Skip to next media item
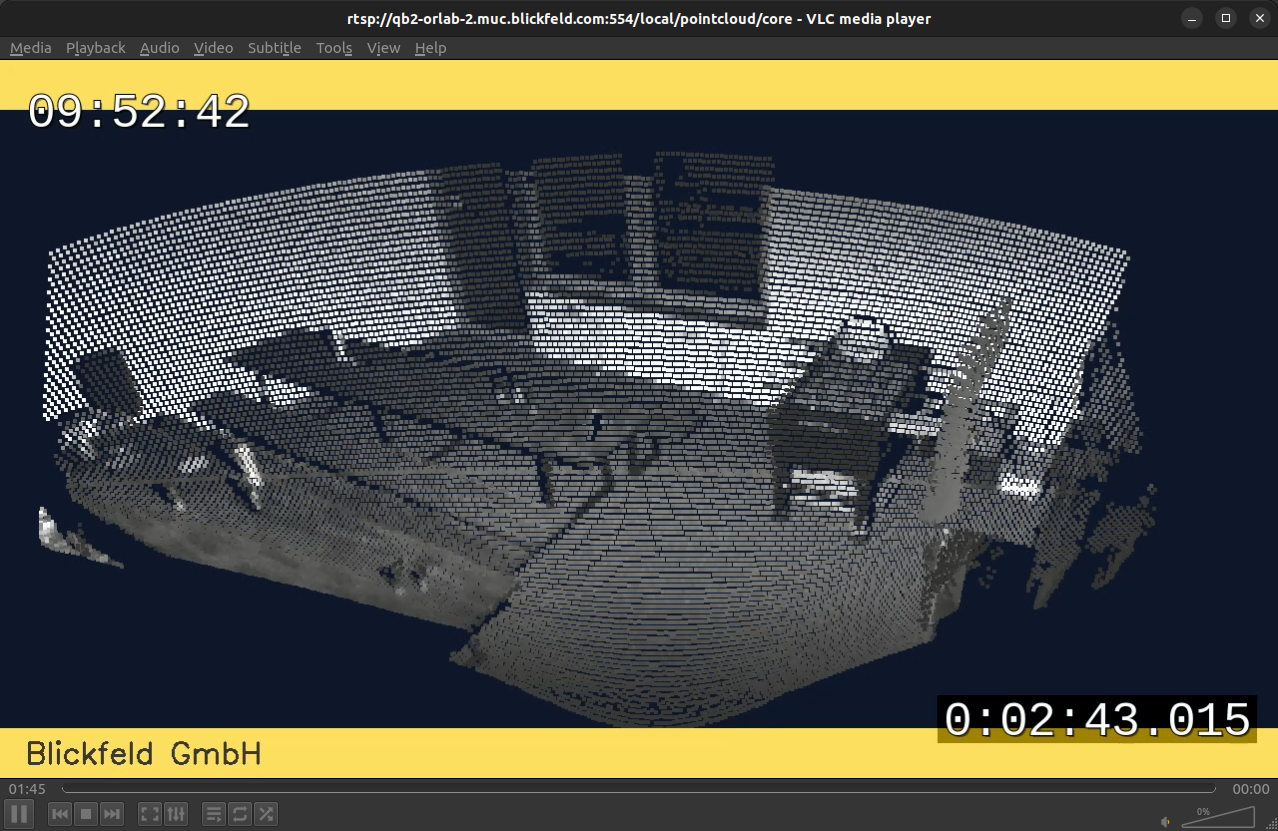This screenshot has width=1278, height=831. [112, 814]
